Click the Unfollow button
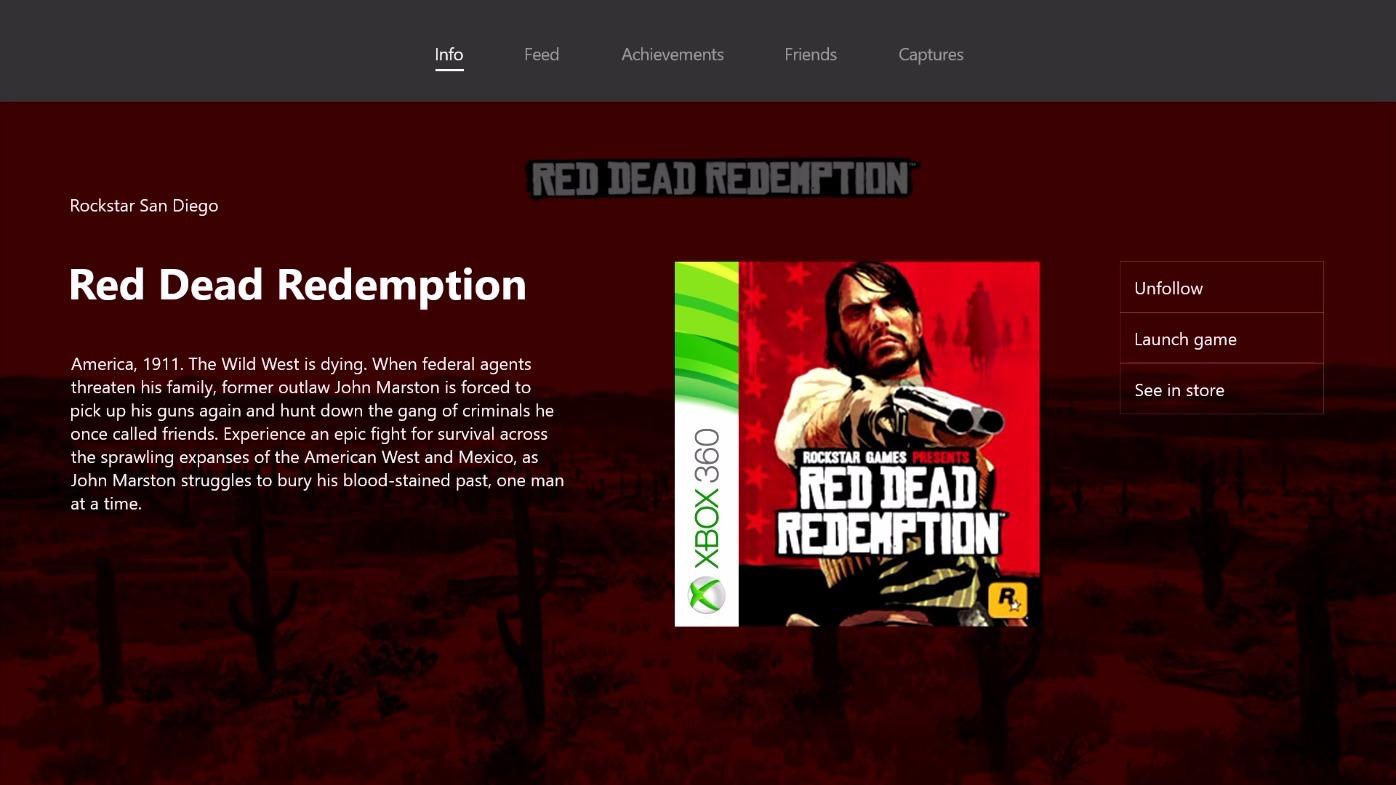 (x=1222, y=288)
